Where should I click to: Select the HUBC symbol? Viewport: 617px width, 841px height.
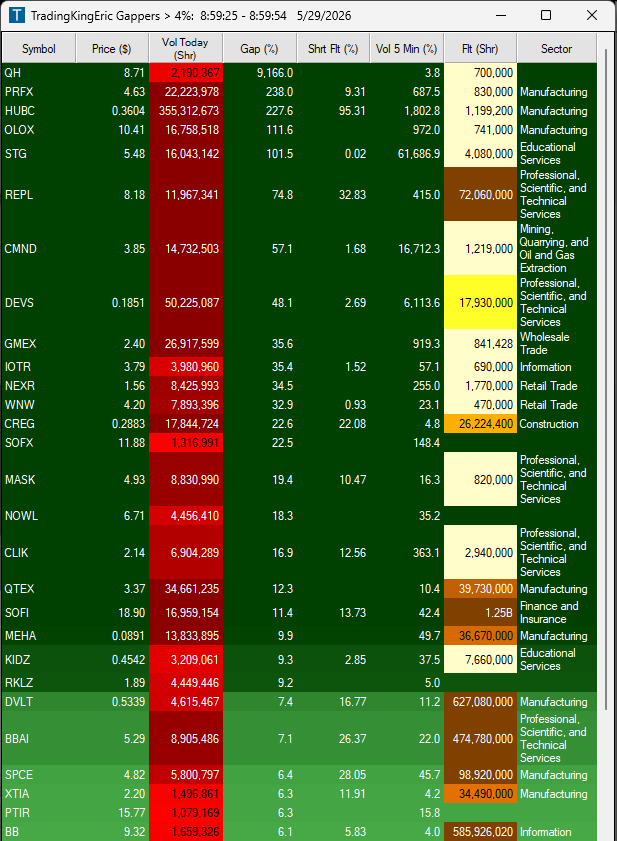(20, 111)
